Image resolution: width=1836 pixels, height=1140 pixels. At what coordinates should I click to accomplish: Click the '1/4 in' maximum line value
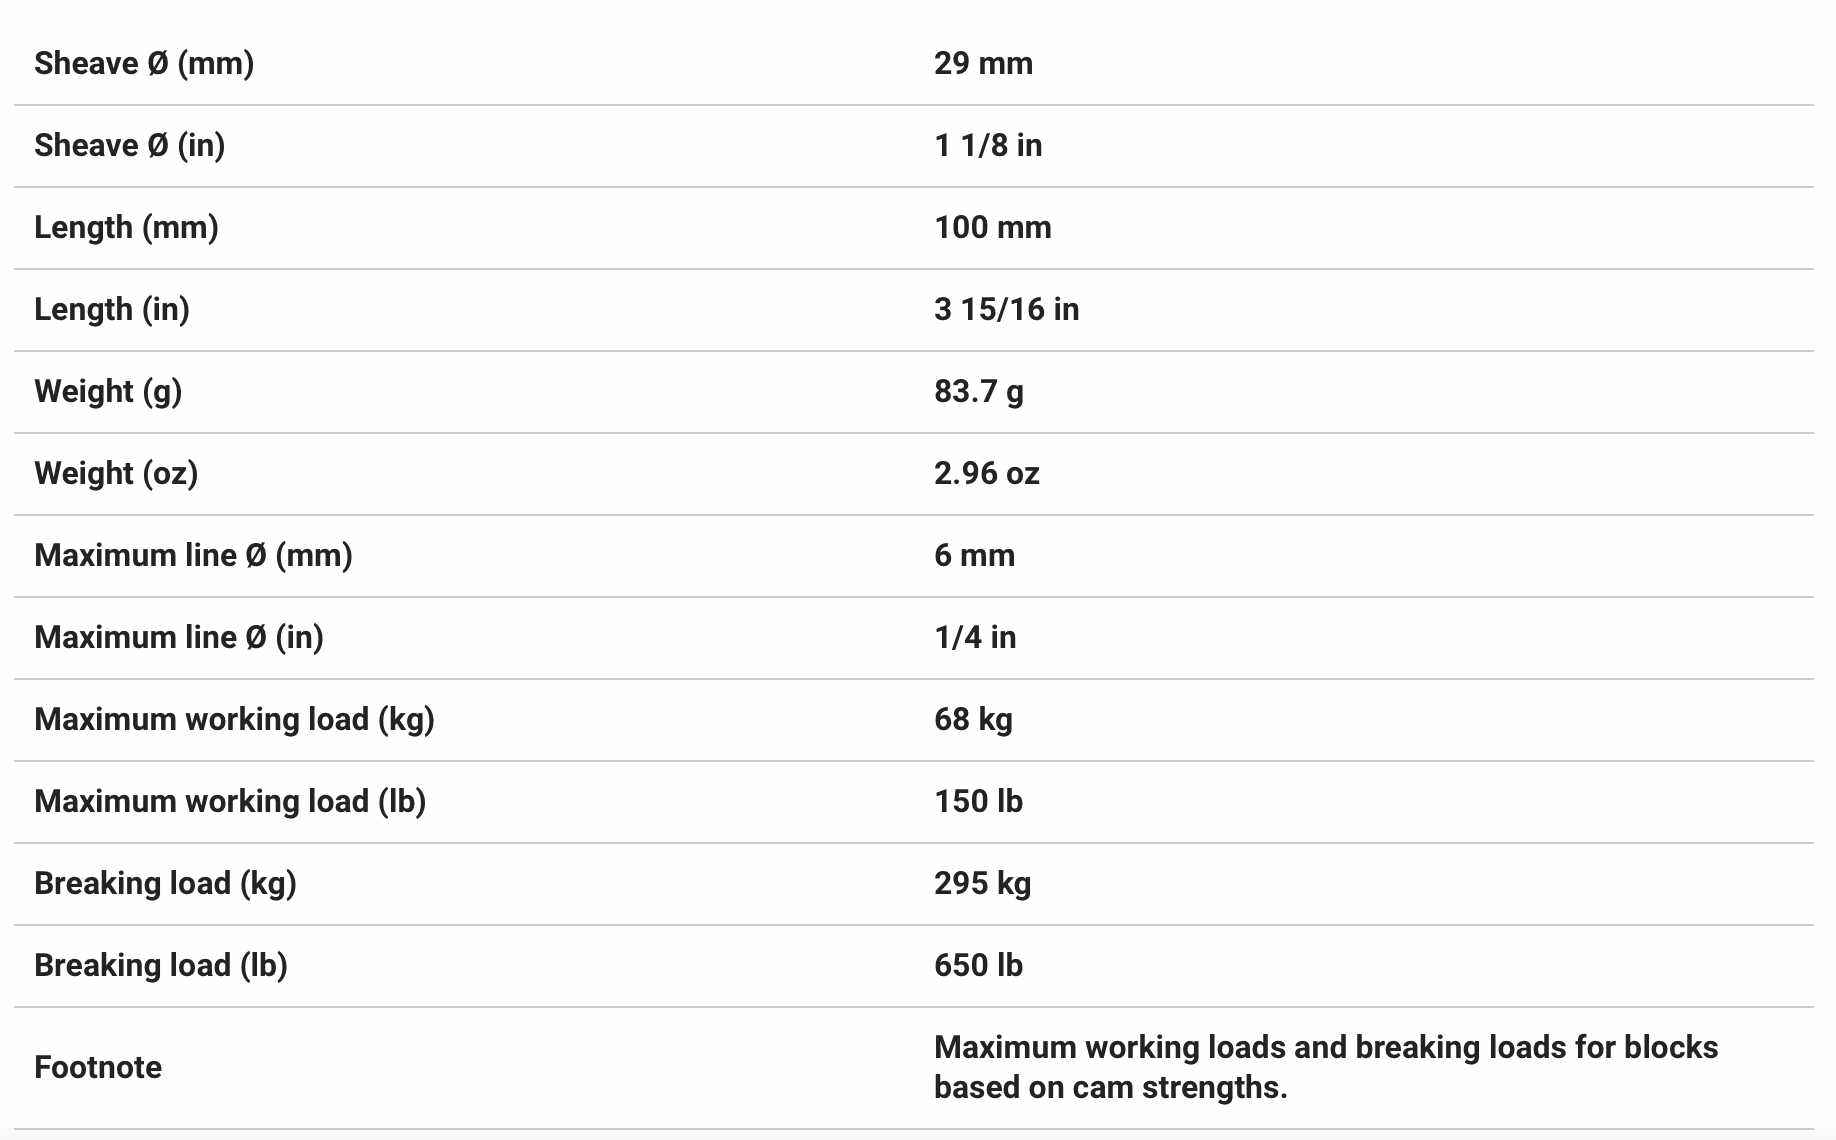975,637
